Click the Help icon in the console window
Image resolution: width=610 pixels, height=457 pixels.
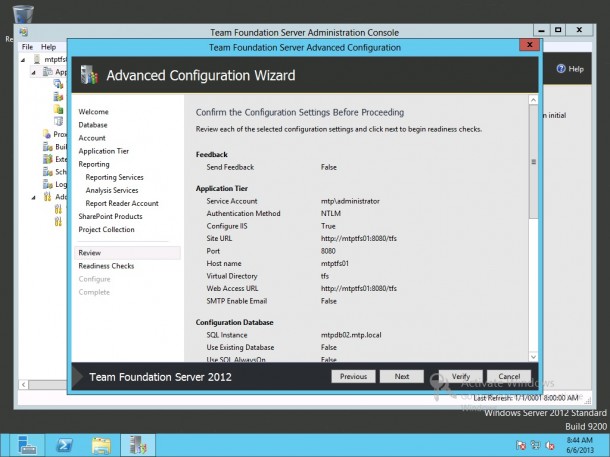(561, 69)
